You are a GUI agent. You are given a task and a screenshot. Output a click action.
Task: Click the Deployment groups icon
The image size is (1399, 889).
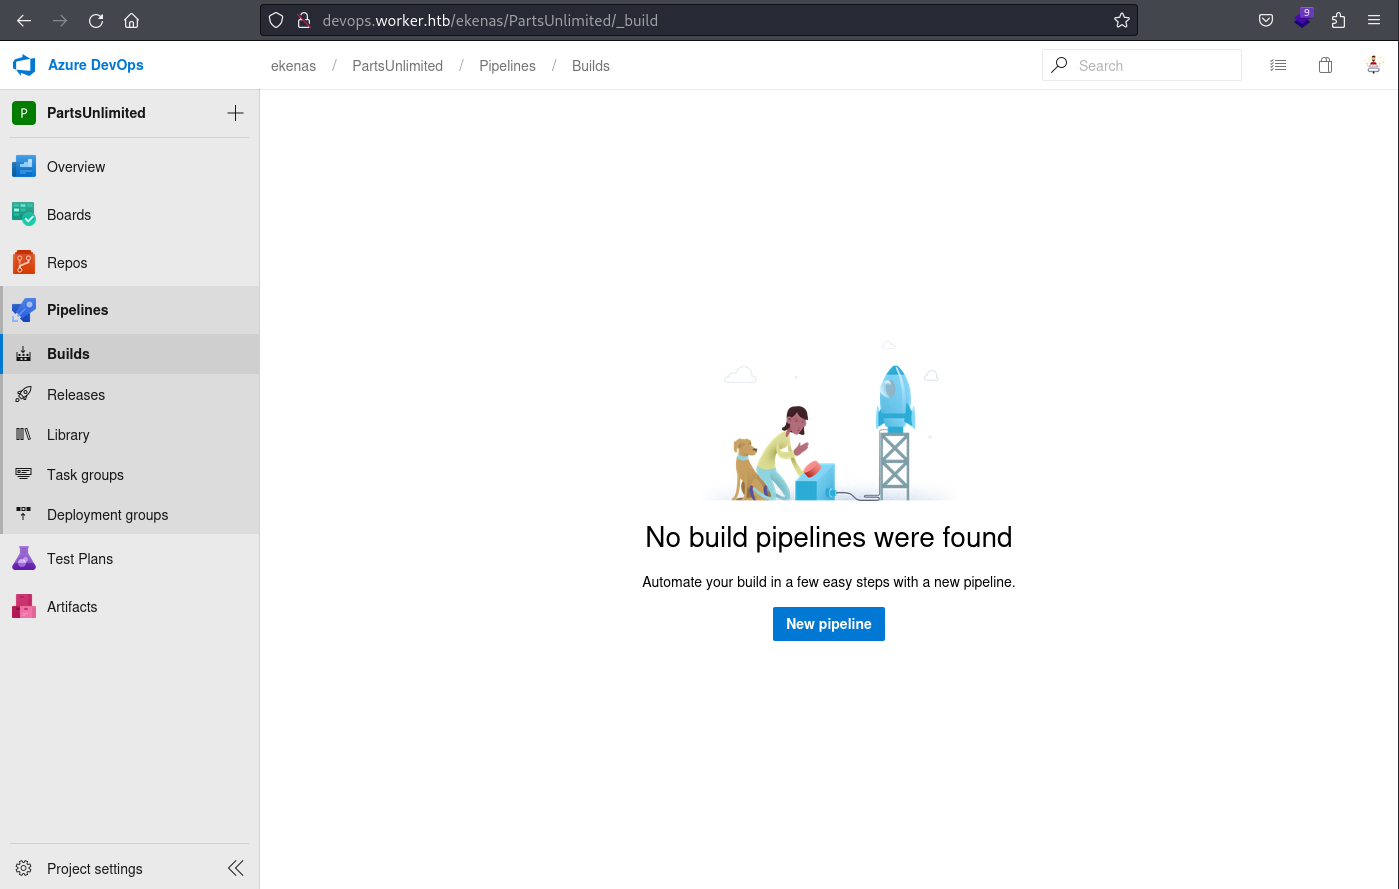point(24,515)
